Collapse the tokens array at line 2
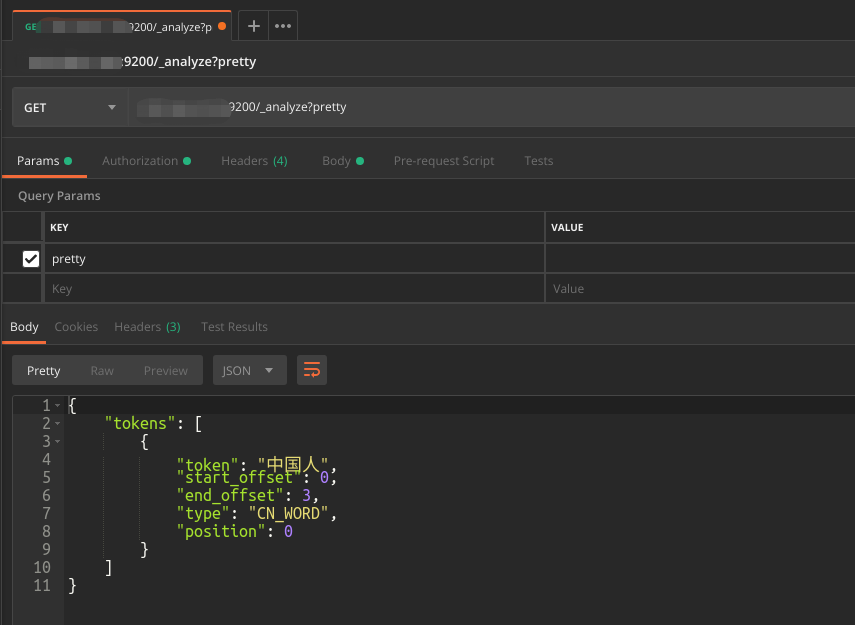Viewport: 855px width, 625px height. point(58,423)
